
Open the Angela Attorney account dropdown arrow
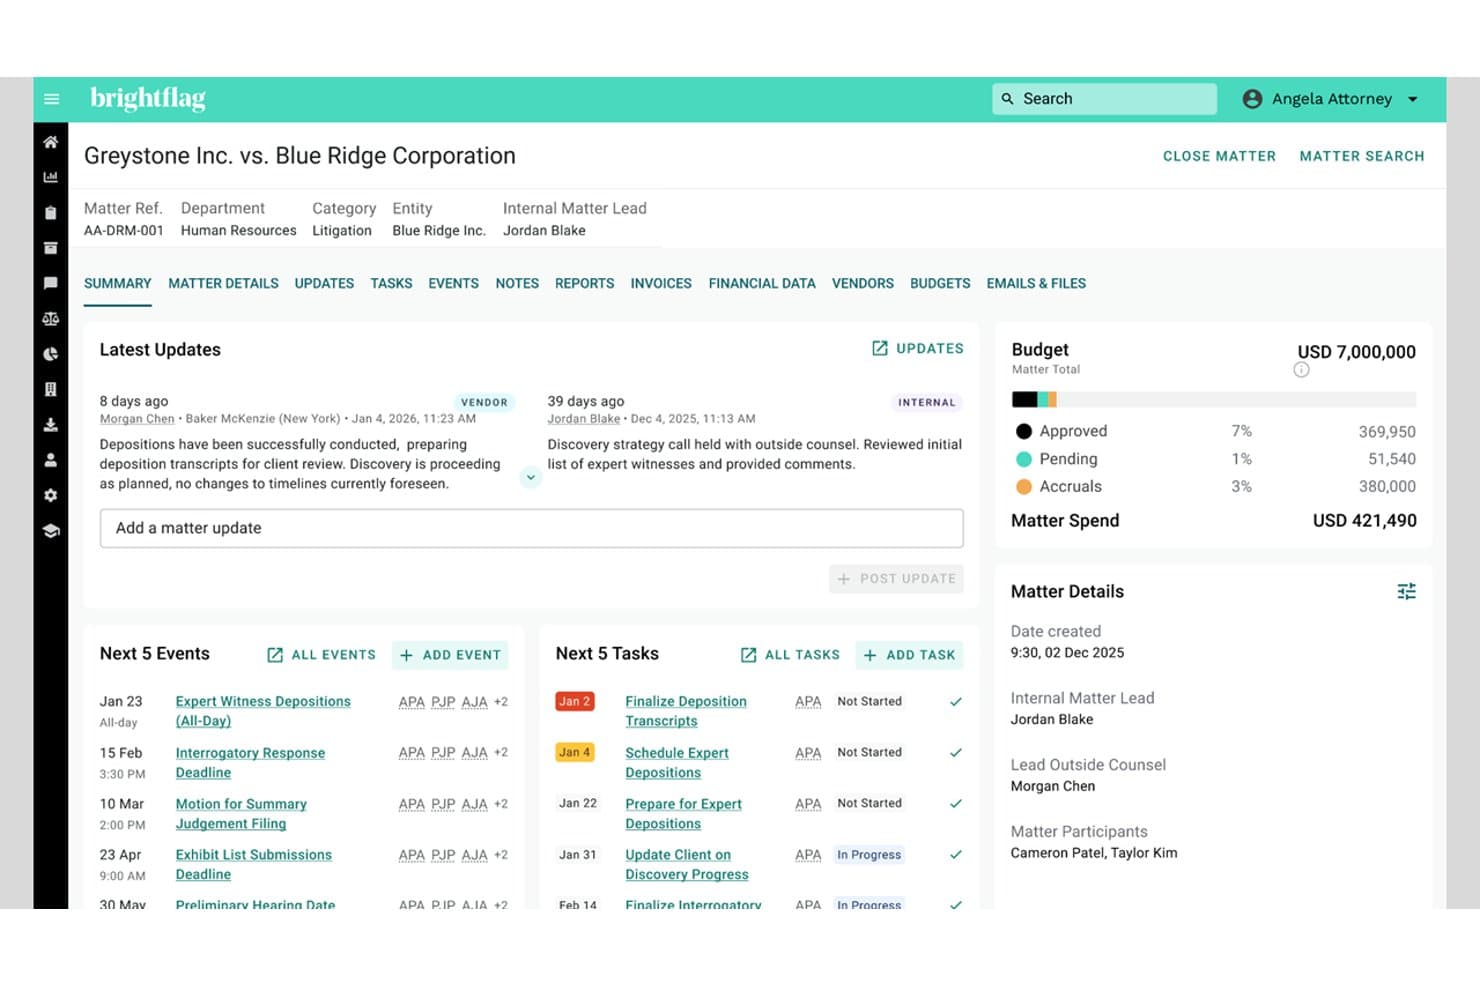coord(1413,99)
